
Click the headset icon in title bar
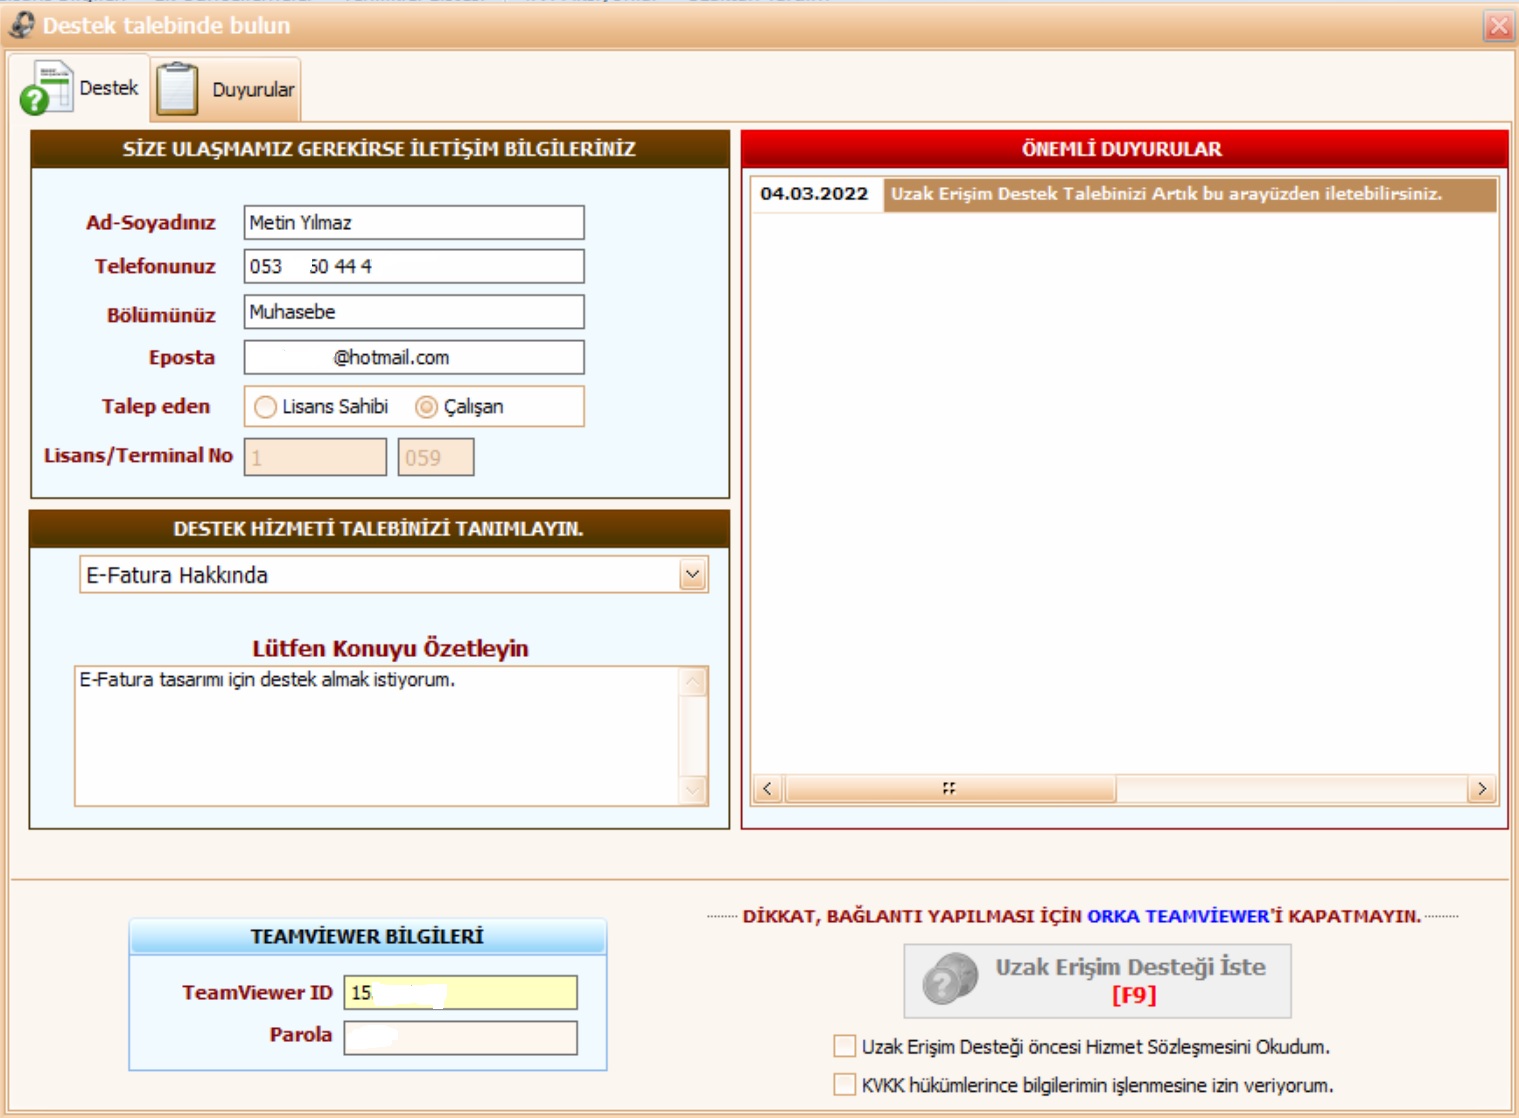(21, 25)
